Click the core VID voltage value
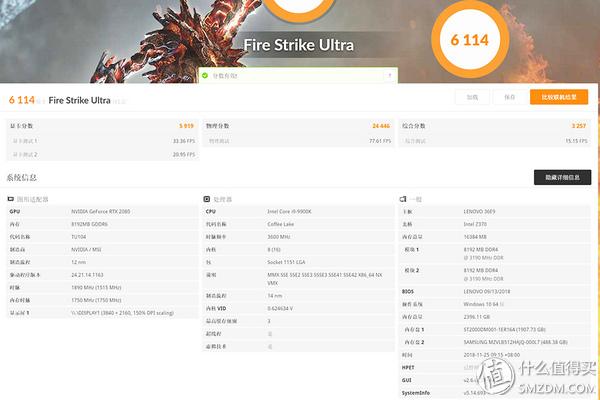Screen dimensions: 600x400 click(x=280, y=309)
